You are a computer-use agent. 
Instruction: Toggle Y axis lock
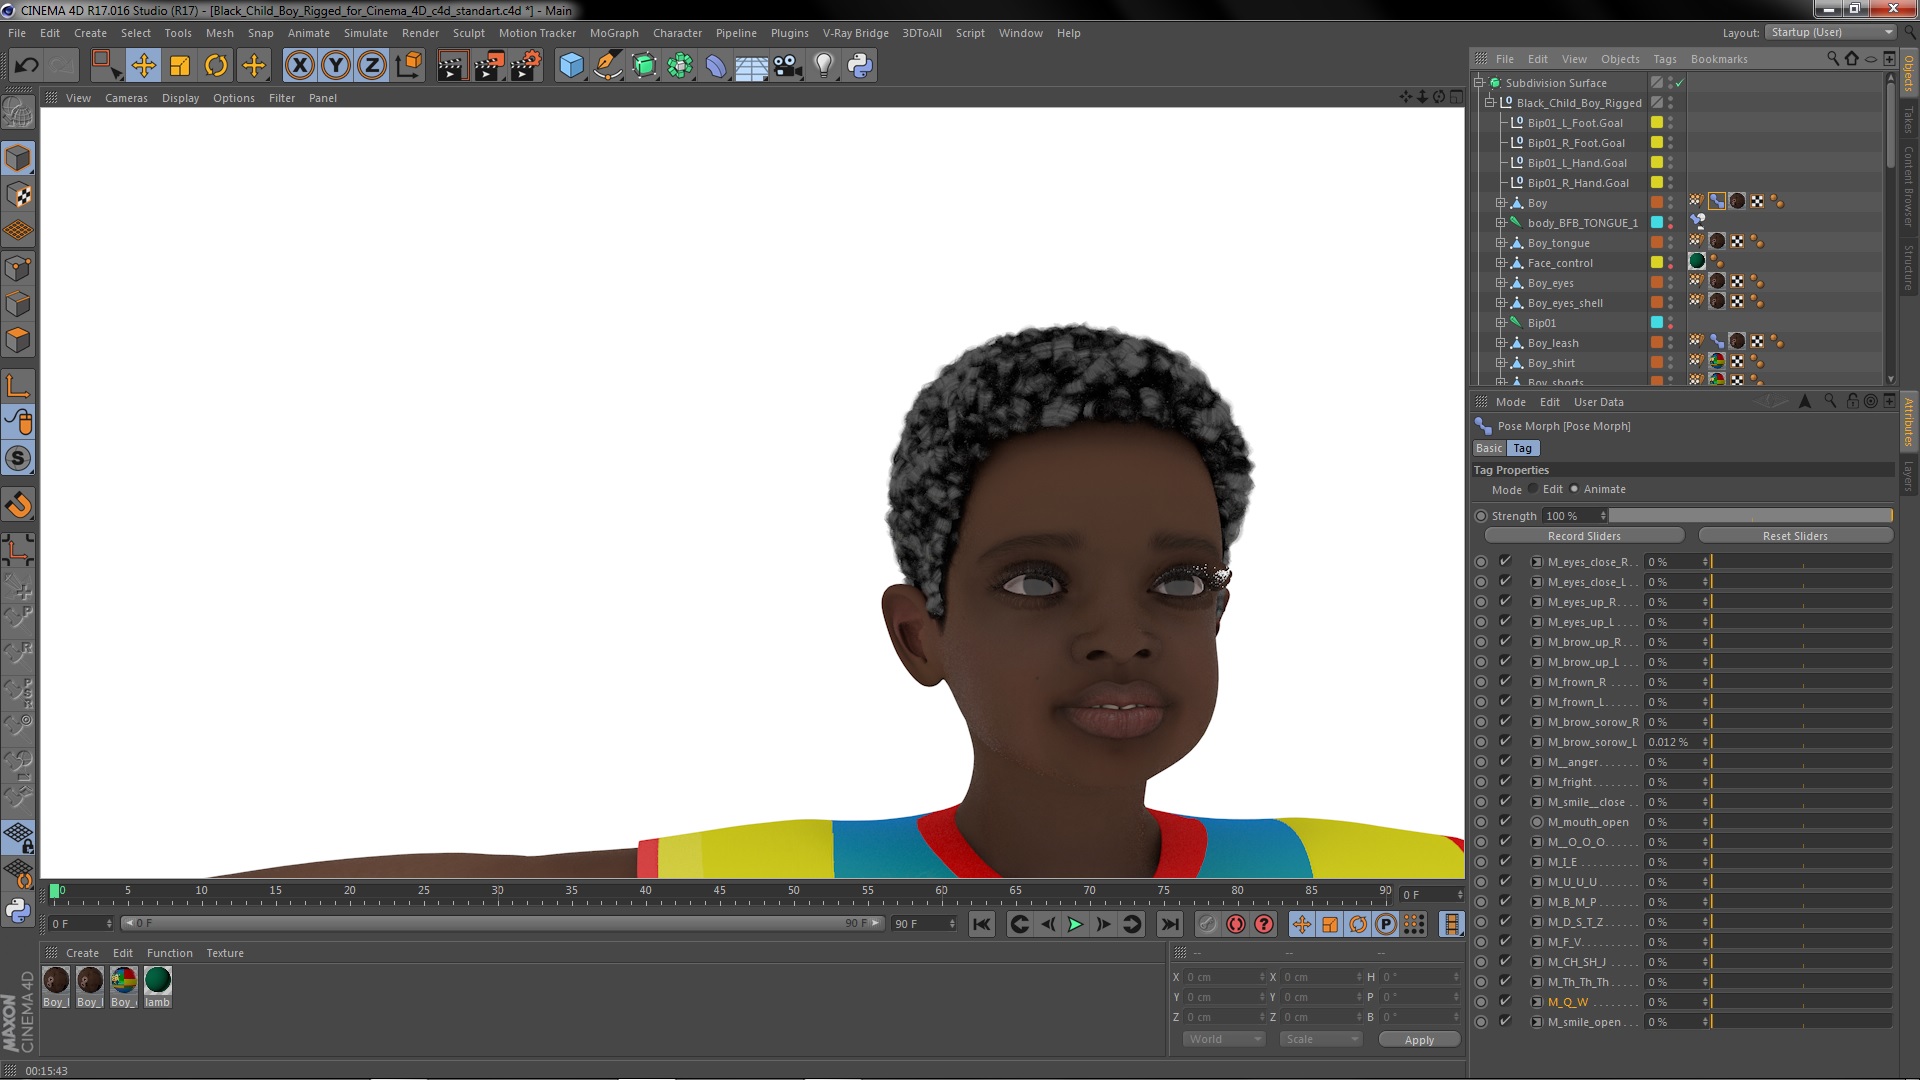(336, 66)
